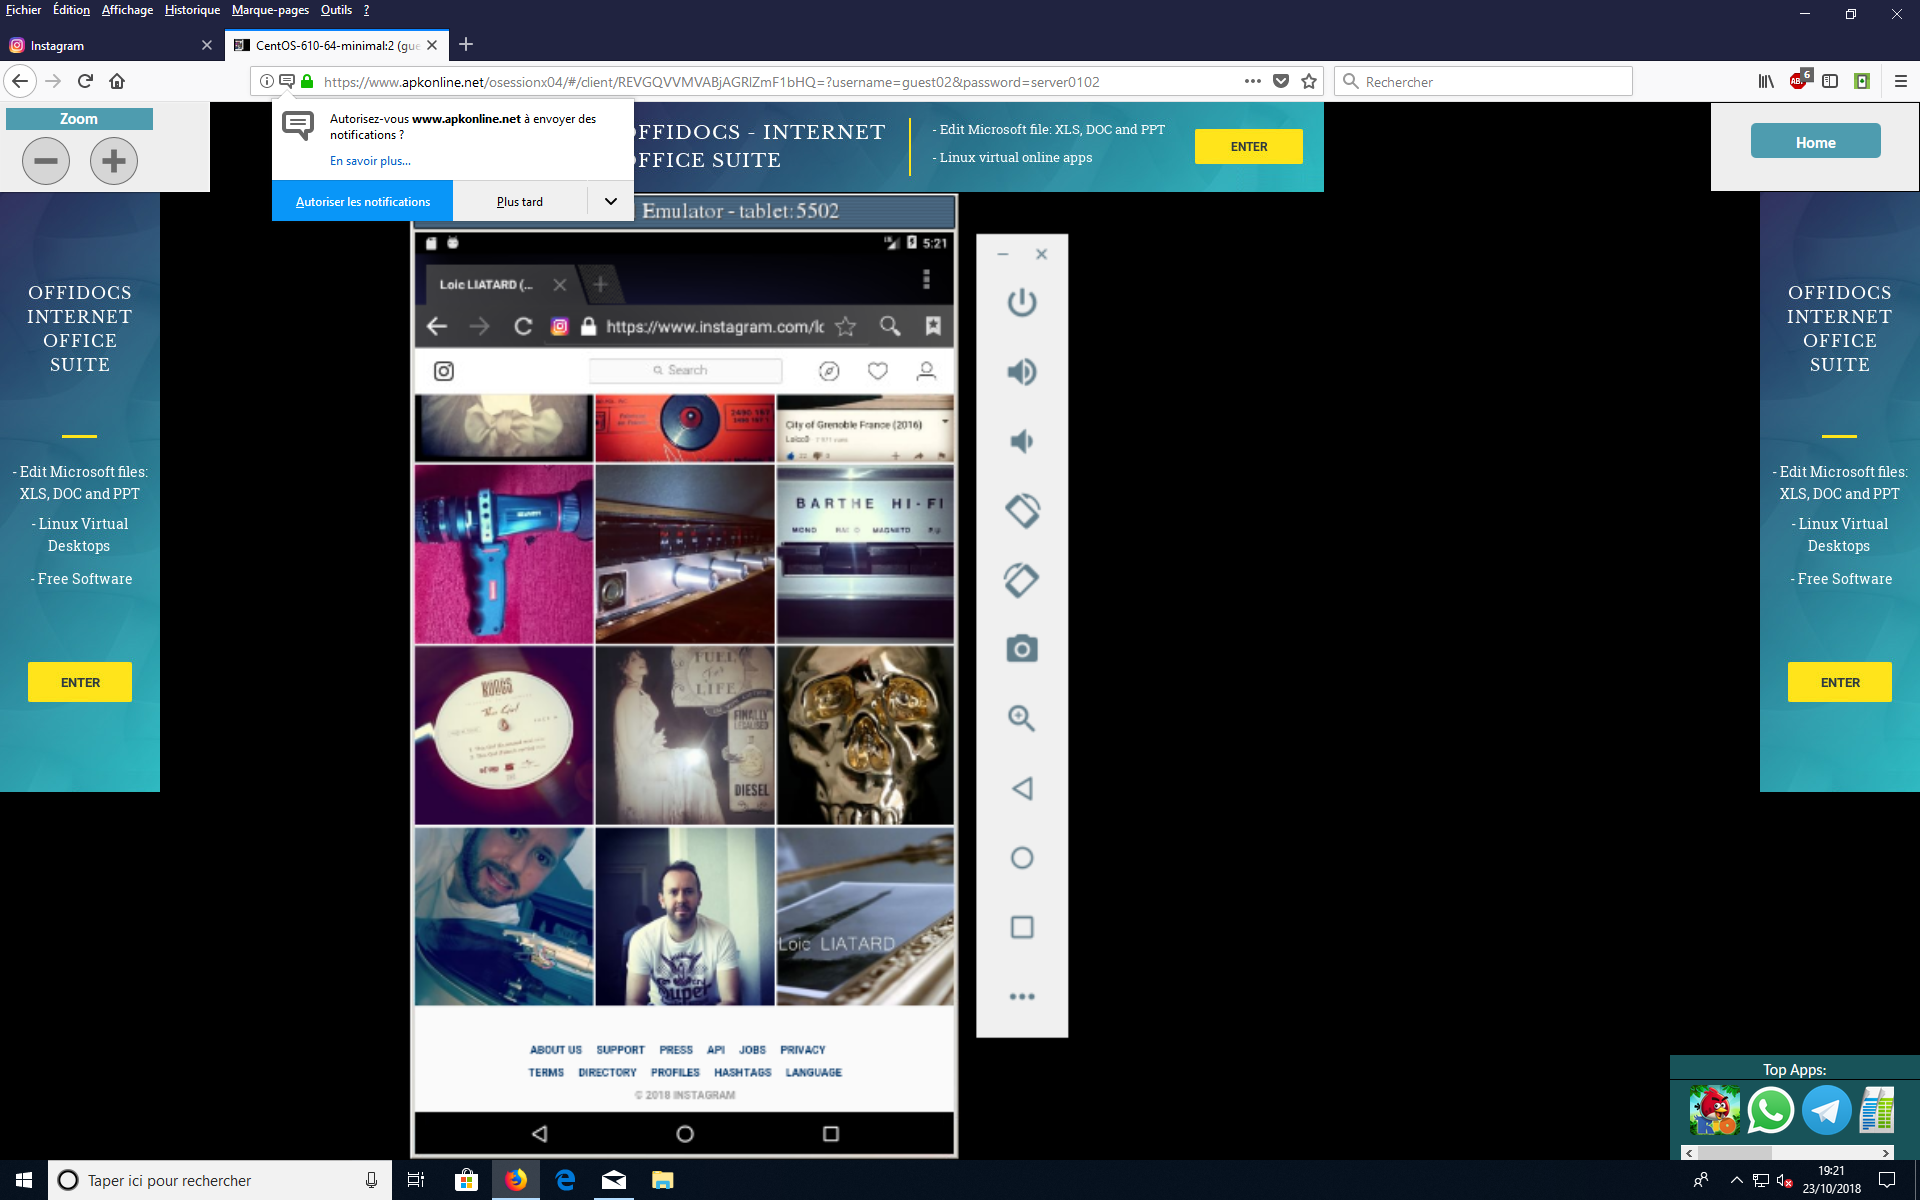Screen dimensions: 1920x1200
Task: Click Instagram HASHTAGS footer link
Action: [742, 1072]
